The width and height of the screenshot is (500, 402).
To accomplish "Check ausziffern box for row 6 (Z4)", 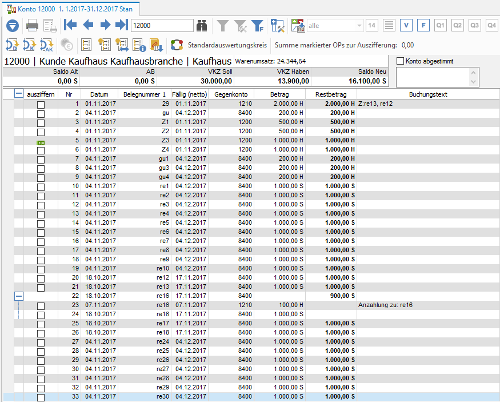I will pos(41,151).
